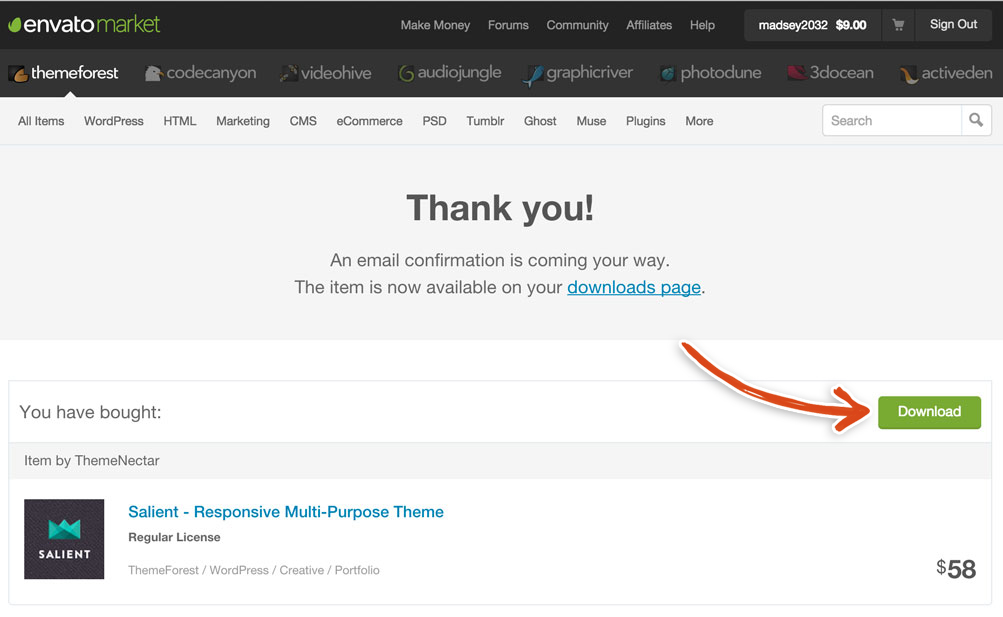
Task: Open the shopping cart icon
Action: coord(898,25)
